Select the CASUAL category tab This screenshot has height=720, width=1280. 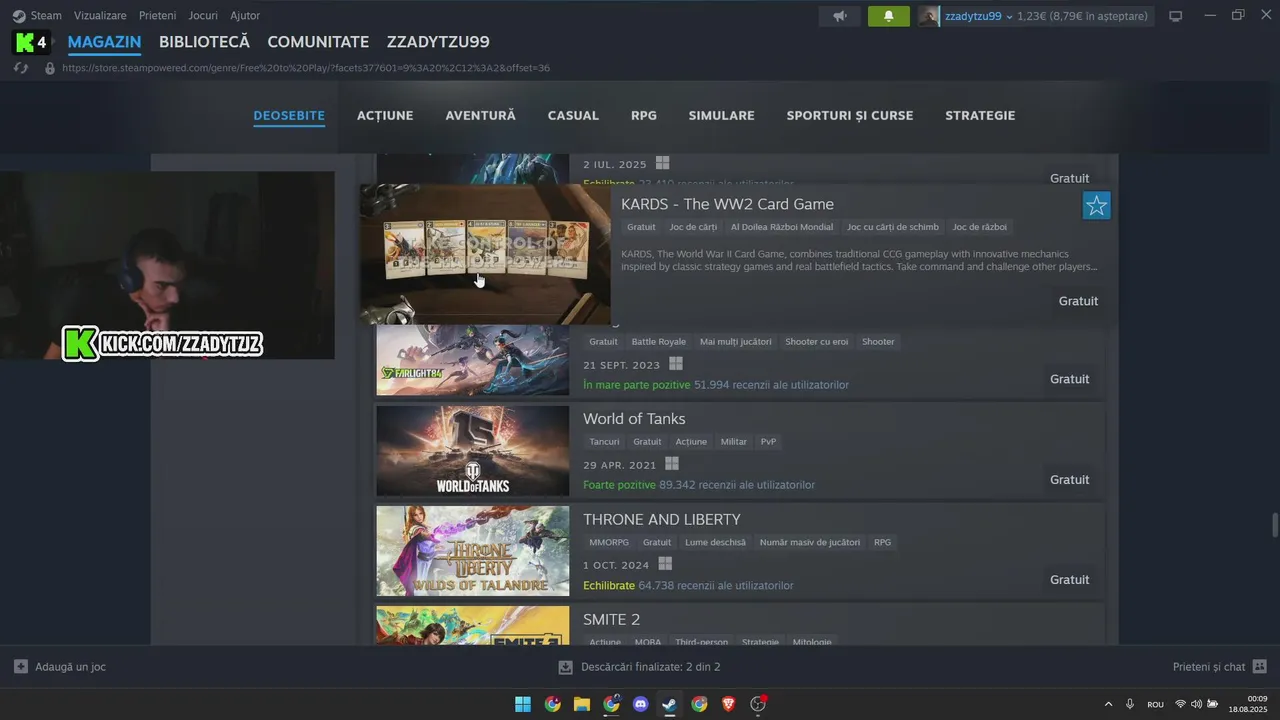click(573, 115)
